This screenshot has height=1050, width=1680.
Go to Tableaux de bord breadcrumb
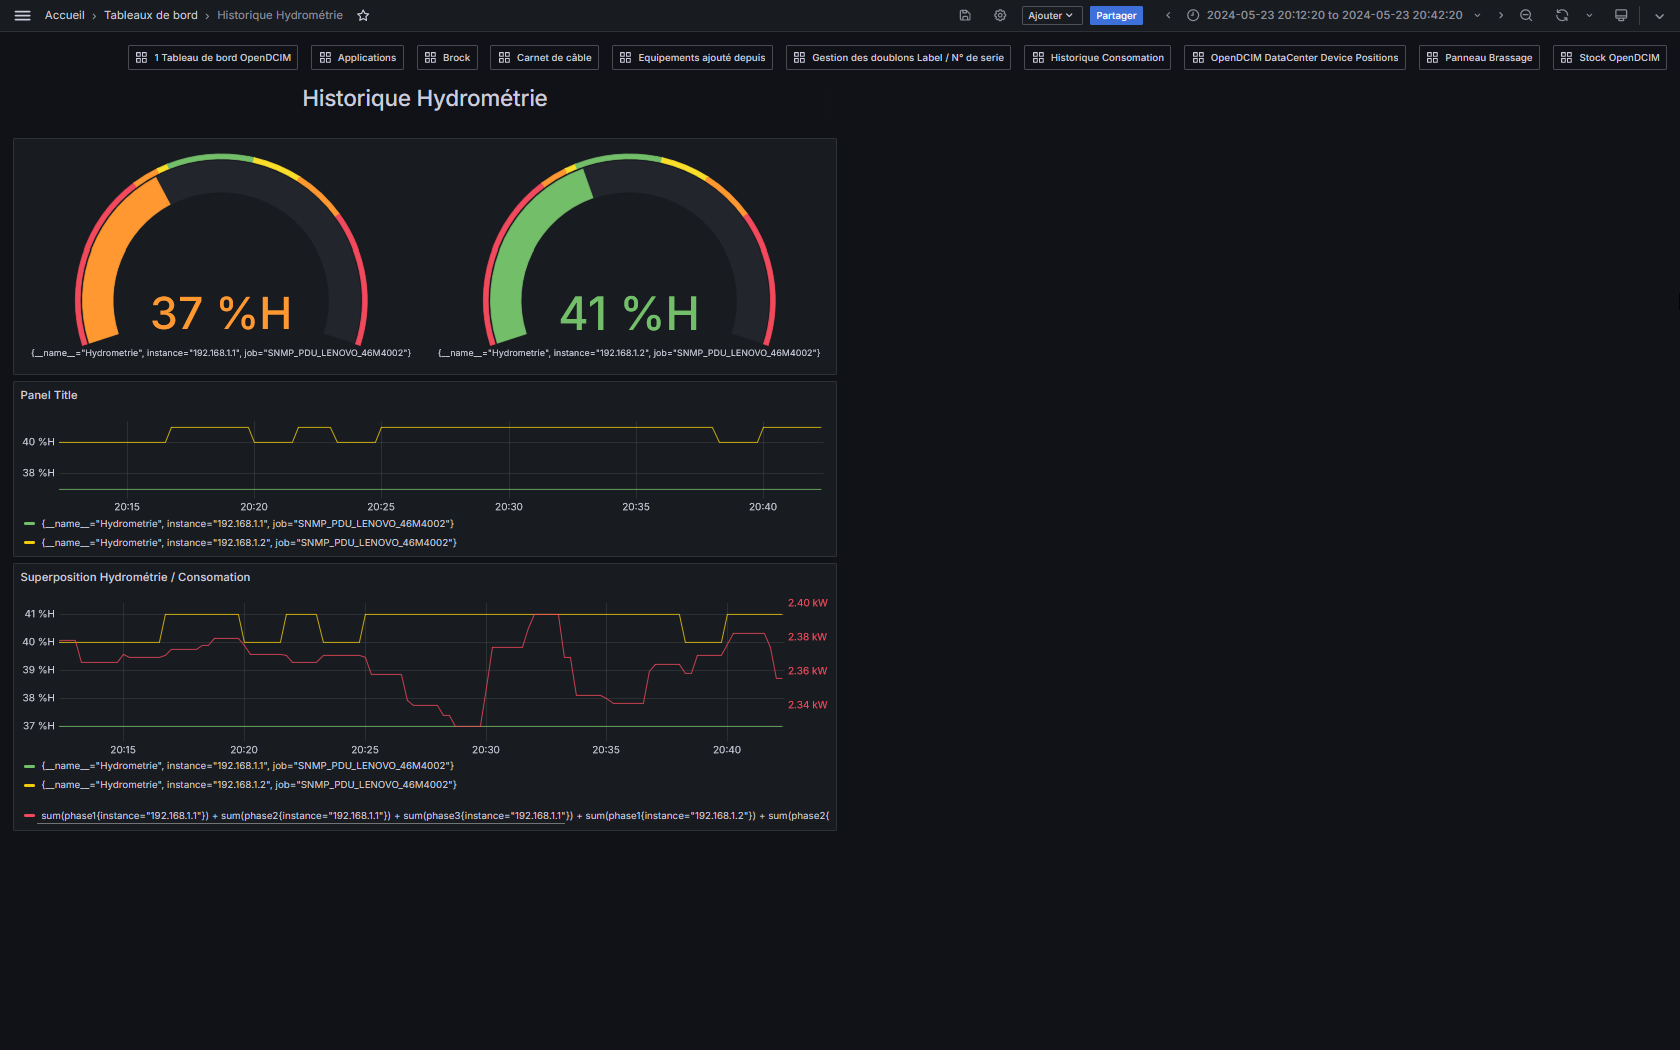click(x=151, y=15)
